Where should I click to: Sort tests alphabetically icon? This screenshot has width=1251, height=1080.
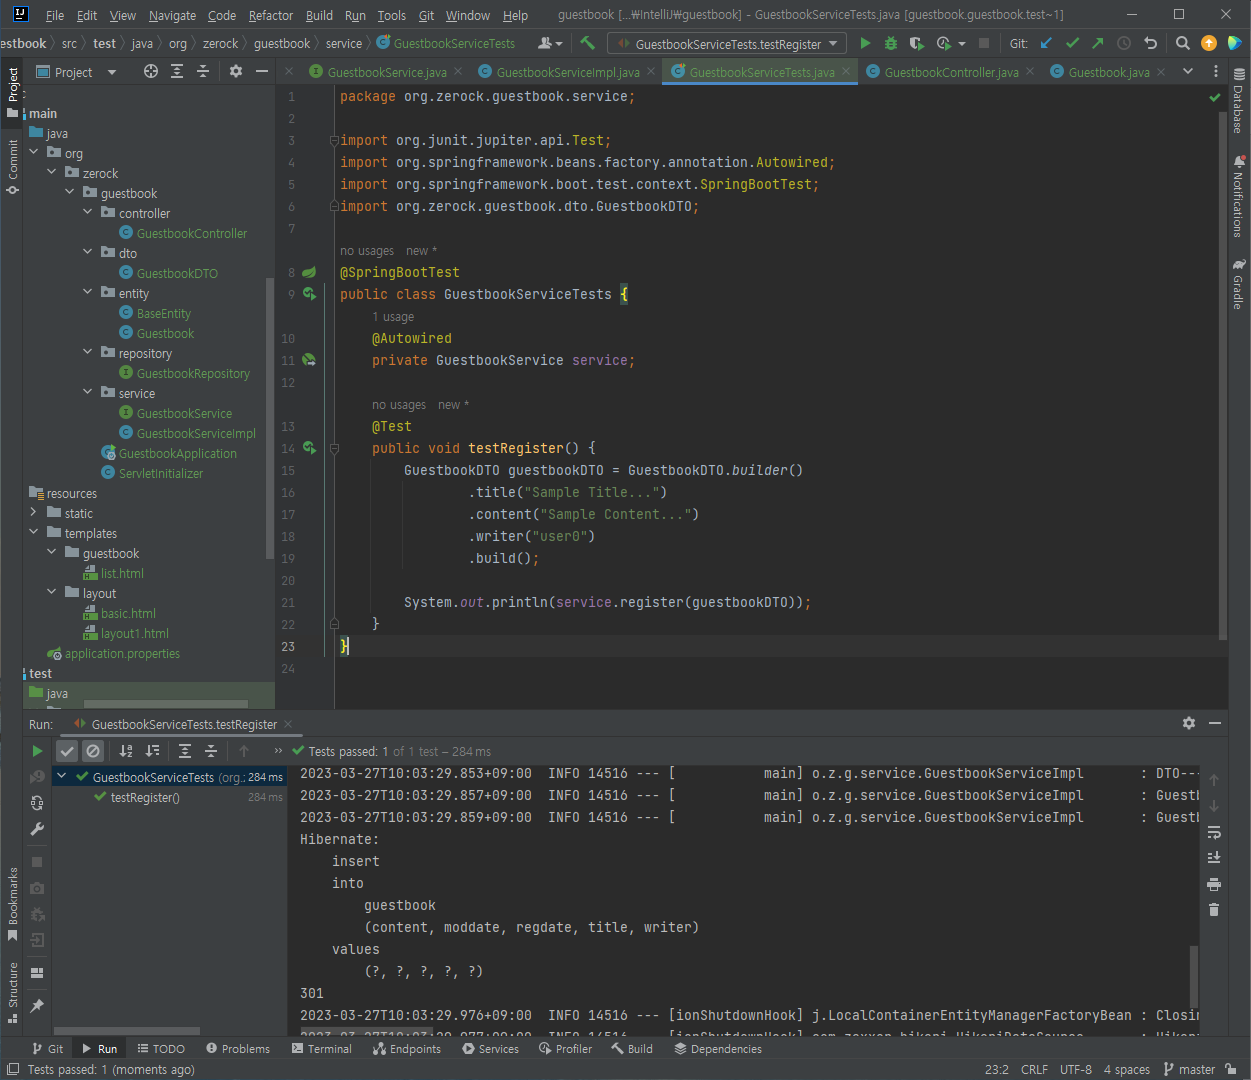click(x=126, y=751)
